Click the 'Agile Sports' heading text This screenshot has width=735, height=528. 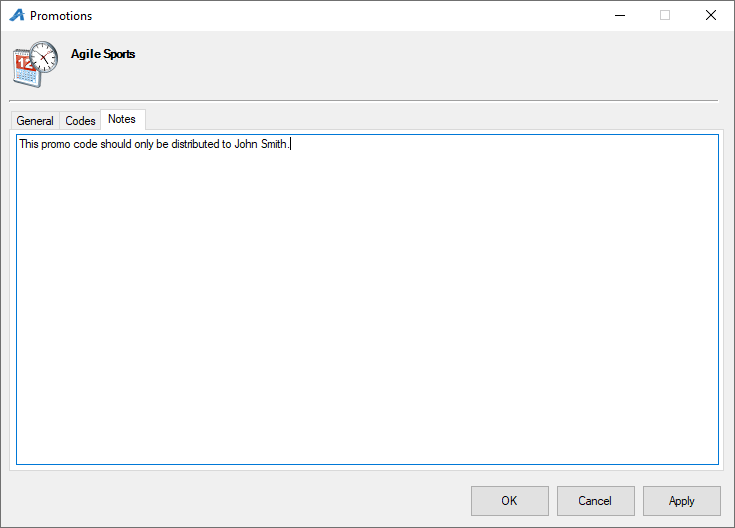point(103,54)
